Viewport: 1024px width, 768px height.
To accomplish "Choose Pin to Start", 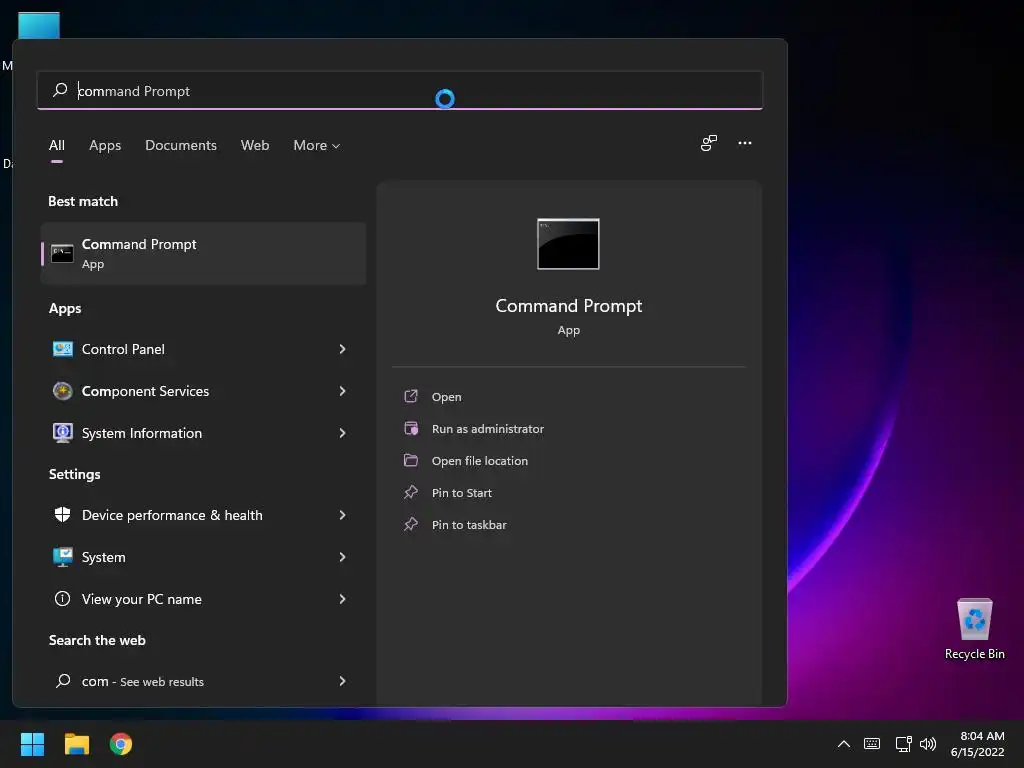I will click(x=462, y=492).
